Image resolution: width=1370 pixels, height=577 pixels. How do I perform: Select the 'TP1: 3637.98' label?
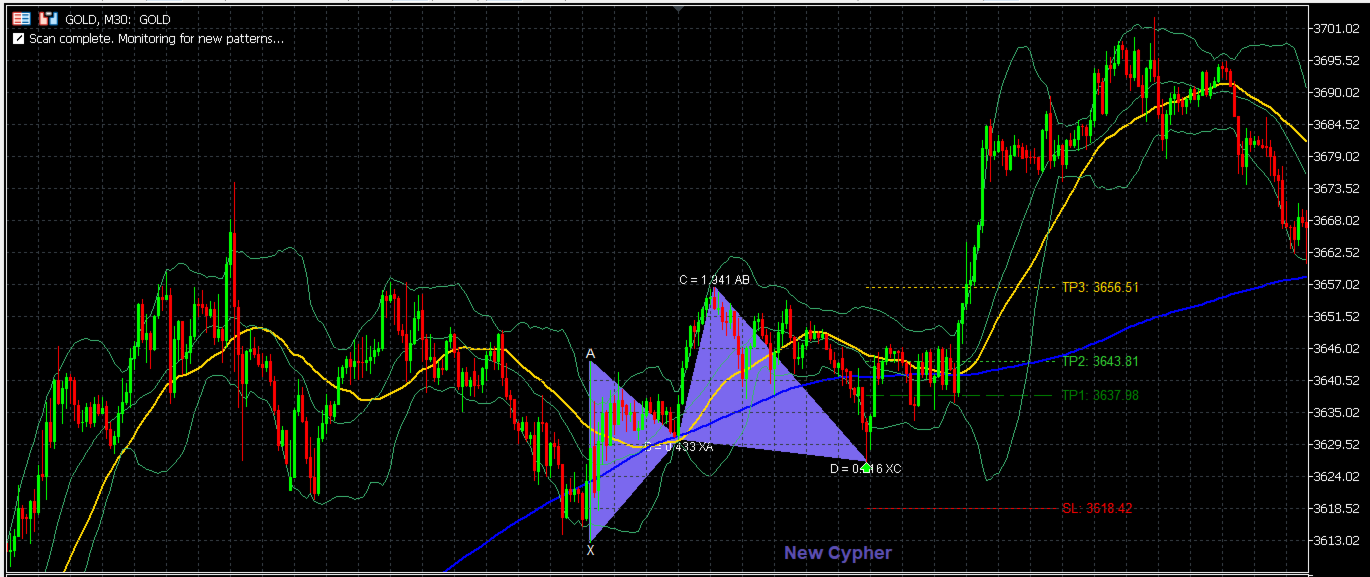click(1100, 395)
